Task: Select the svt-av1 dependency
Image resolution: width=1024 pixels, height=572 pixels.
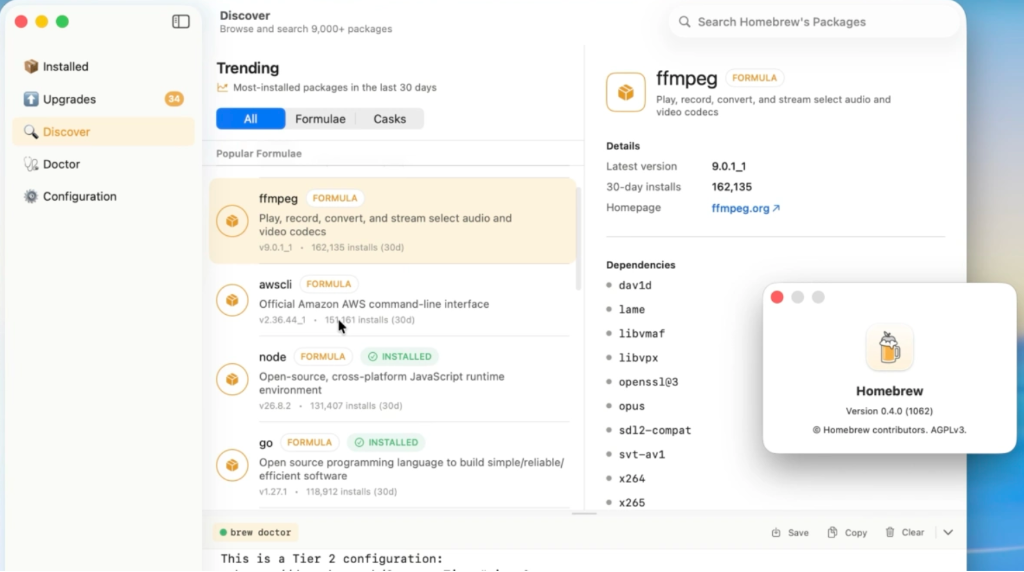Action: pyautogui.click(x=641, y=454)
